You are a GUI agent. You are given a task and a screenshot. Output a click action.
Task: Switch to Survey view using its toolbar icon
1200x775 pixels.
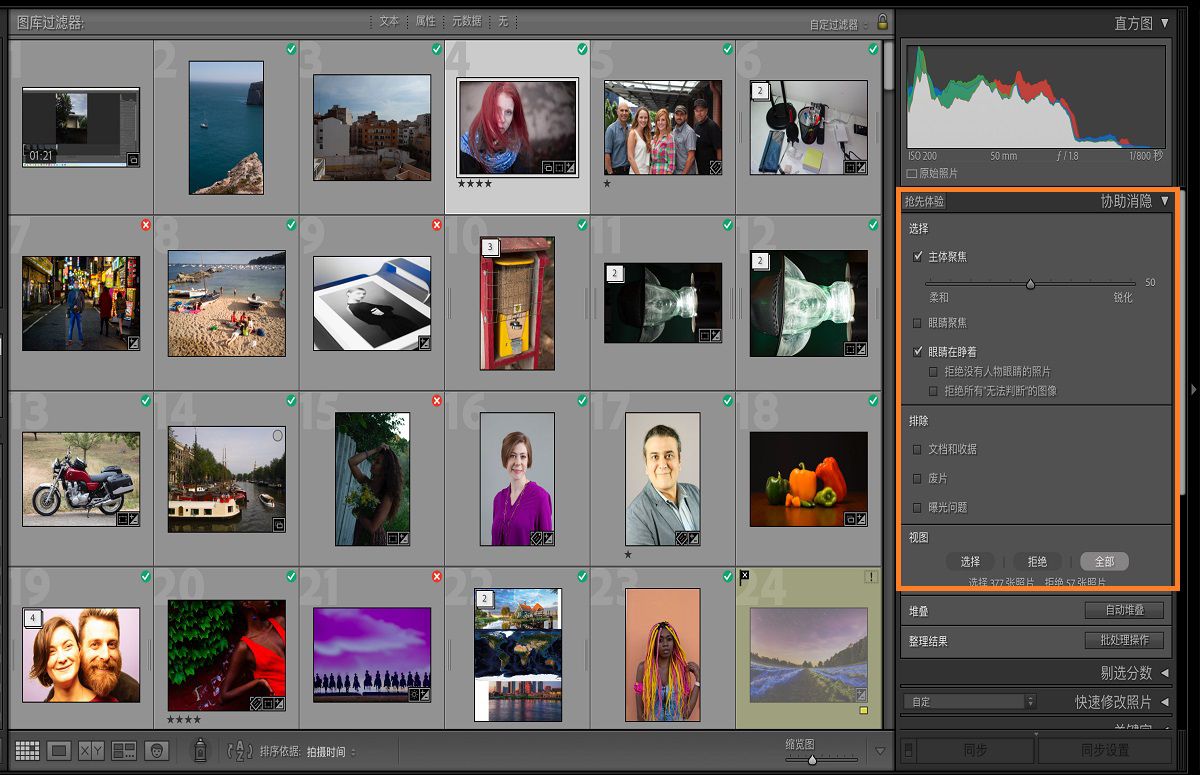(x=123, y=751)
